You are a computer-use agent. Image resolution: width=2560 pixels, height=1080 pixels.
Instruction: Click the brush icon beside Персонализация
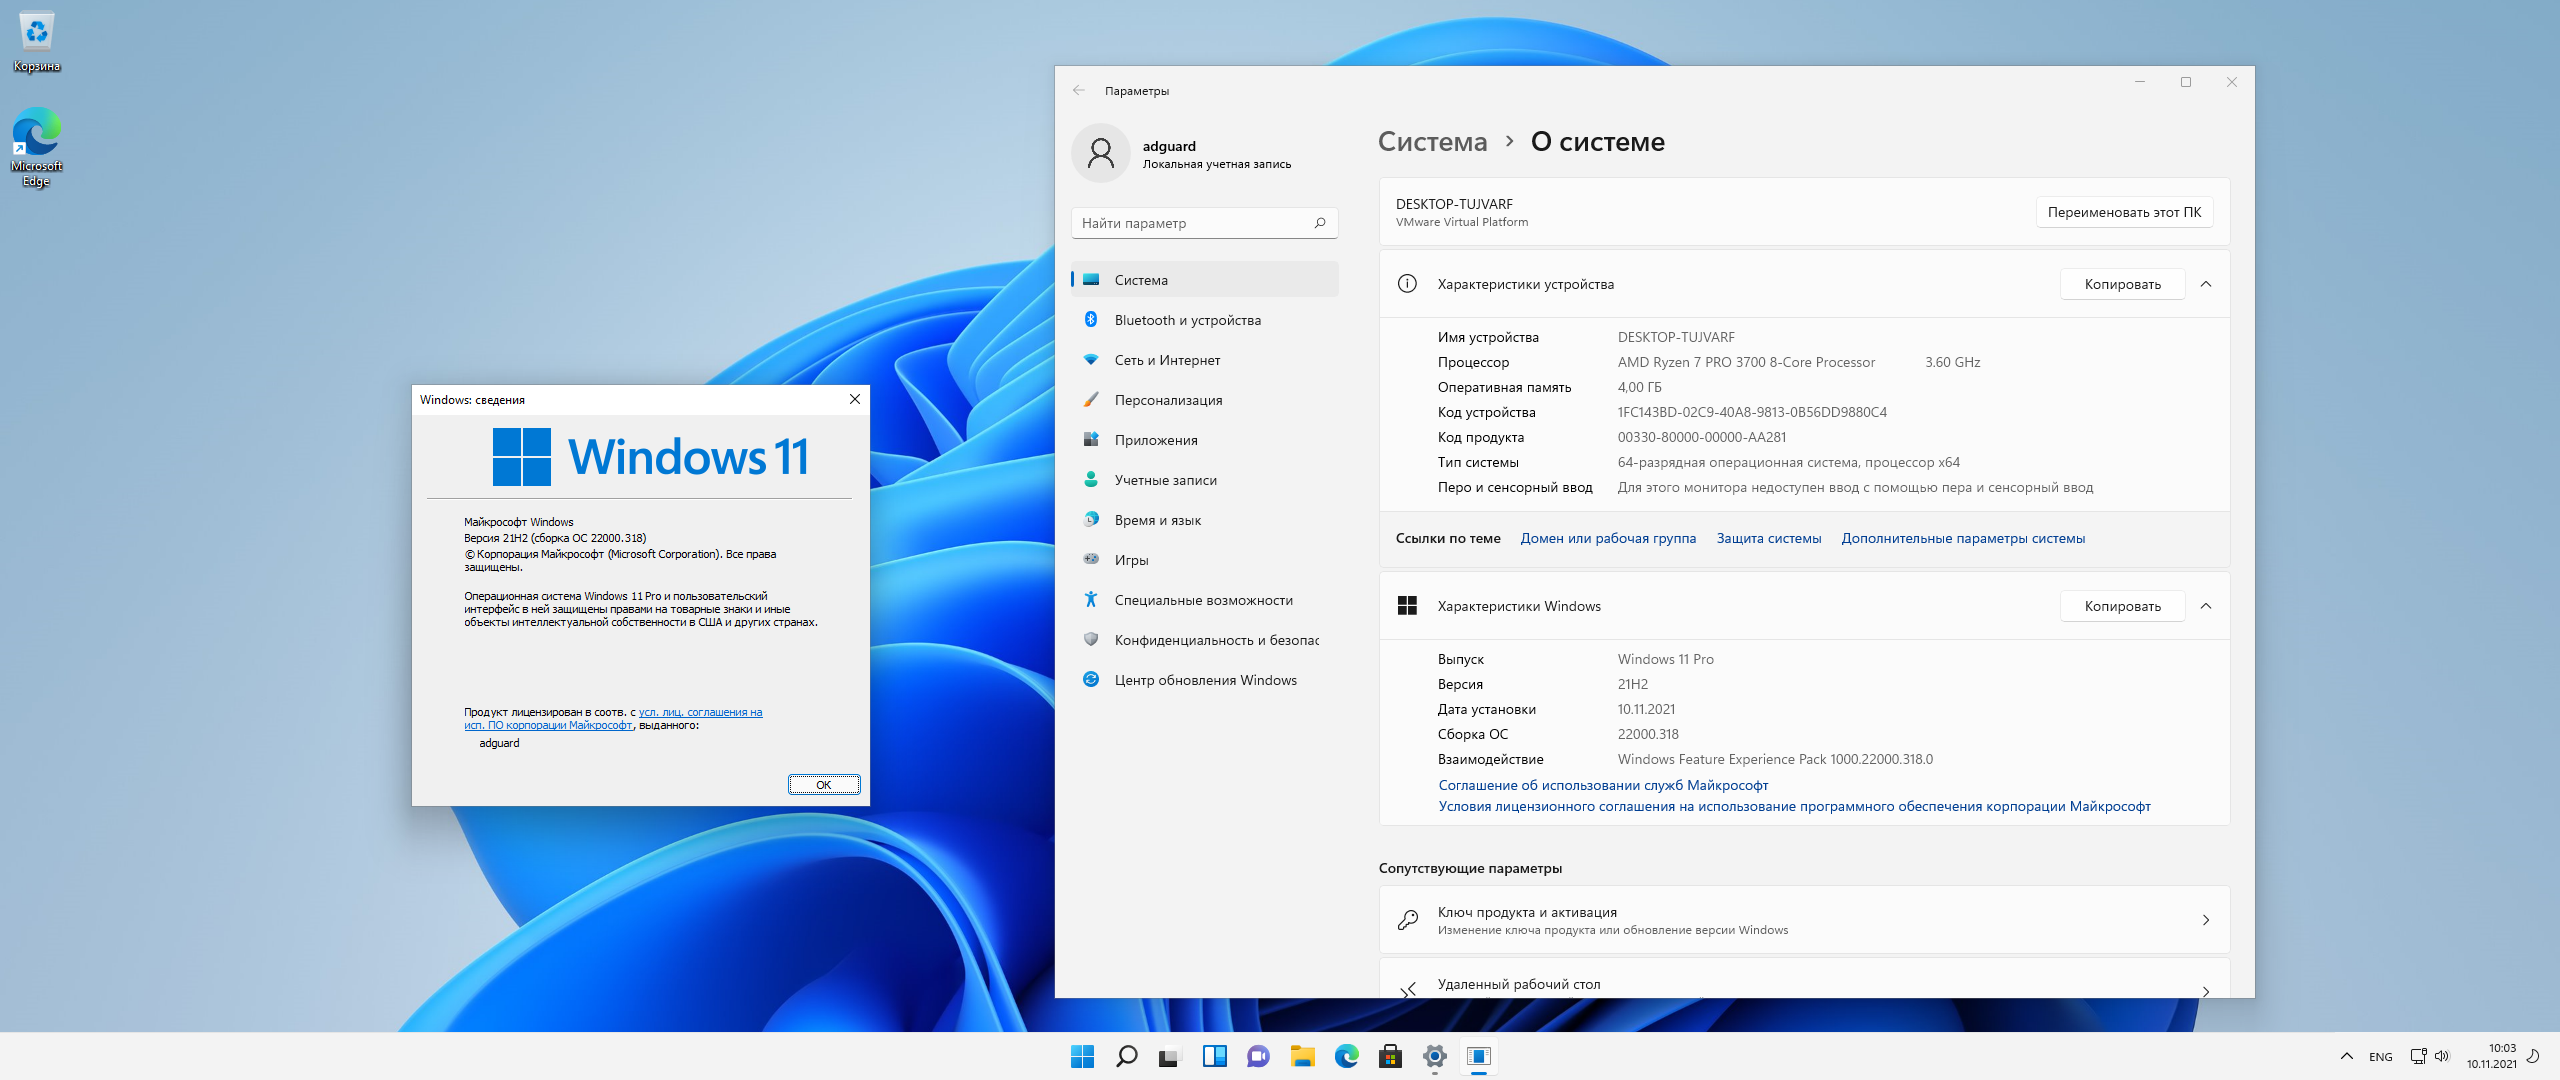coord(1091,400)
